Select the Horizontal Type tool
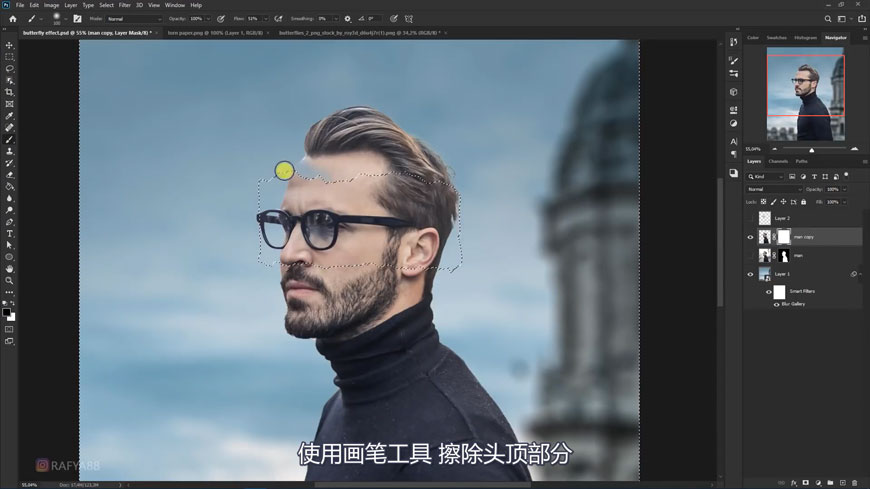This screenshot has height=489, width=870. 10,234
